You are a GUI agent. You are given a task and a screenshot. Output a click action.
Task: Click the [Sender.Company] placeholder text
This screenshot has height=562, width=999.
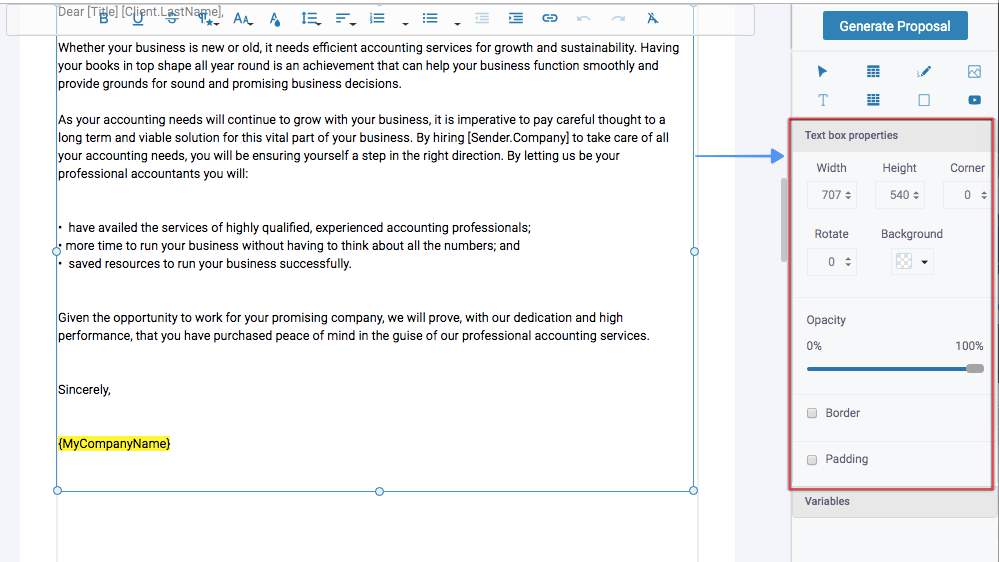(x=518, y=138)
